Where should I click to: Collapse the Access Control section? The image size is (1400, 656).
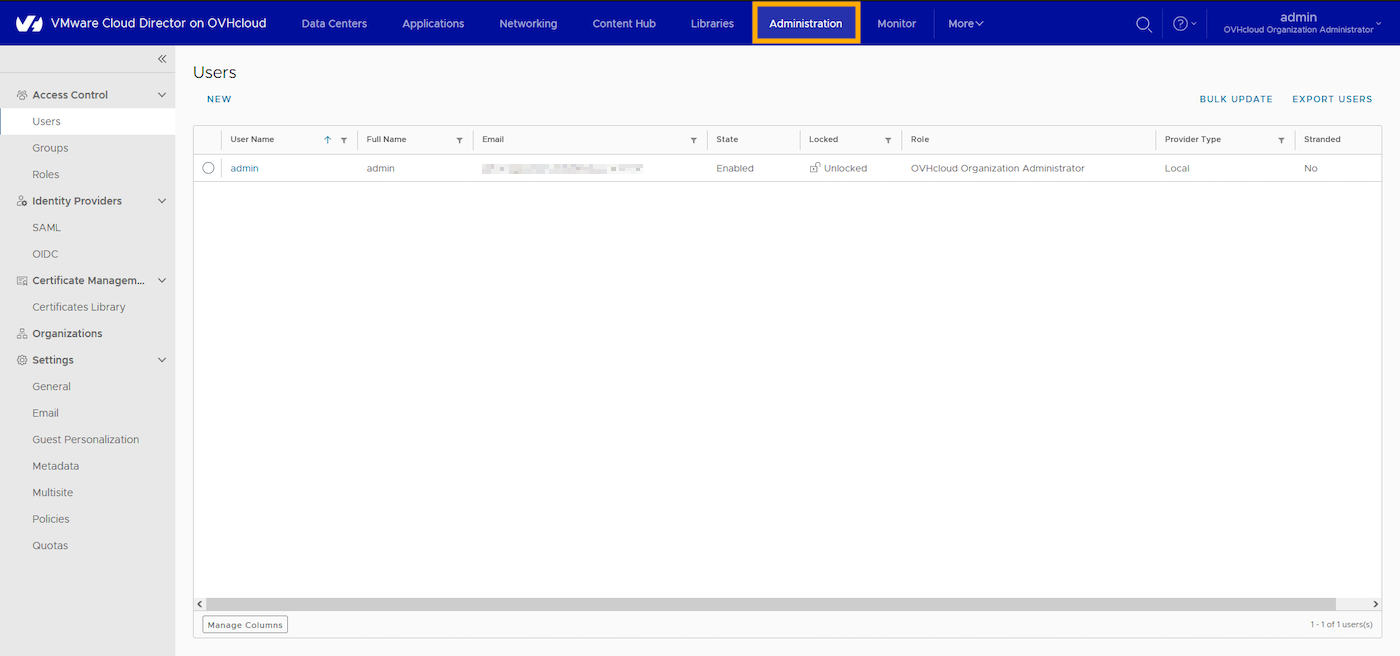(x=162, y=95)
